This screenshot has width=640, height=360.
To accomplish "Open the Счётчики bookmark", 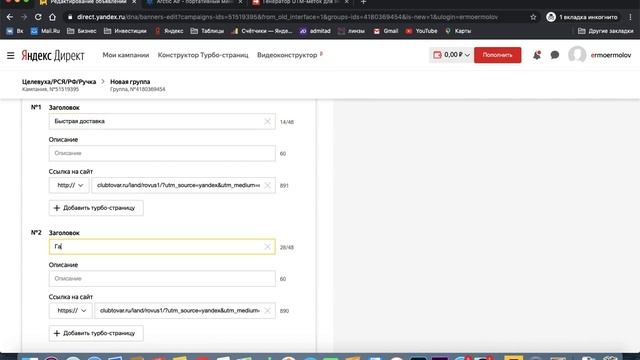I will click(x=262, y=31).
